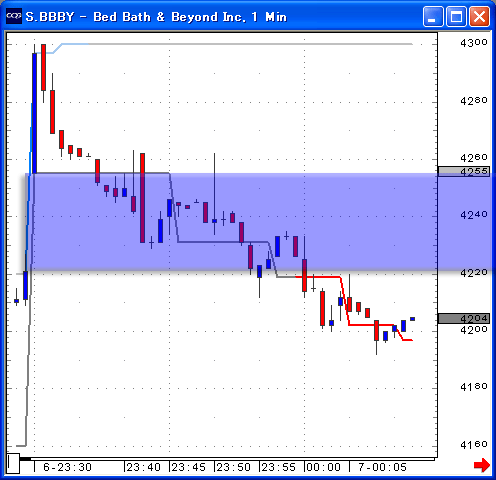This screenshot has height=480, width=496.
Task: Click the 6-23:30 time axis label
Action: [67, 467]
